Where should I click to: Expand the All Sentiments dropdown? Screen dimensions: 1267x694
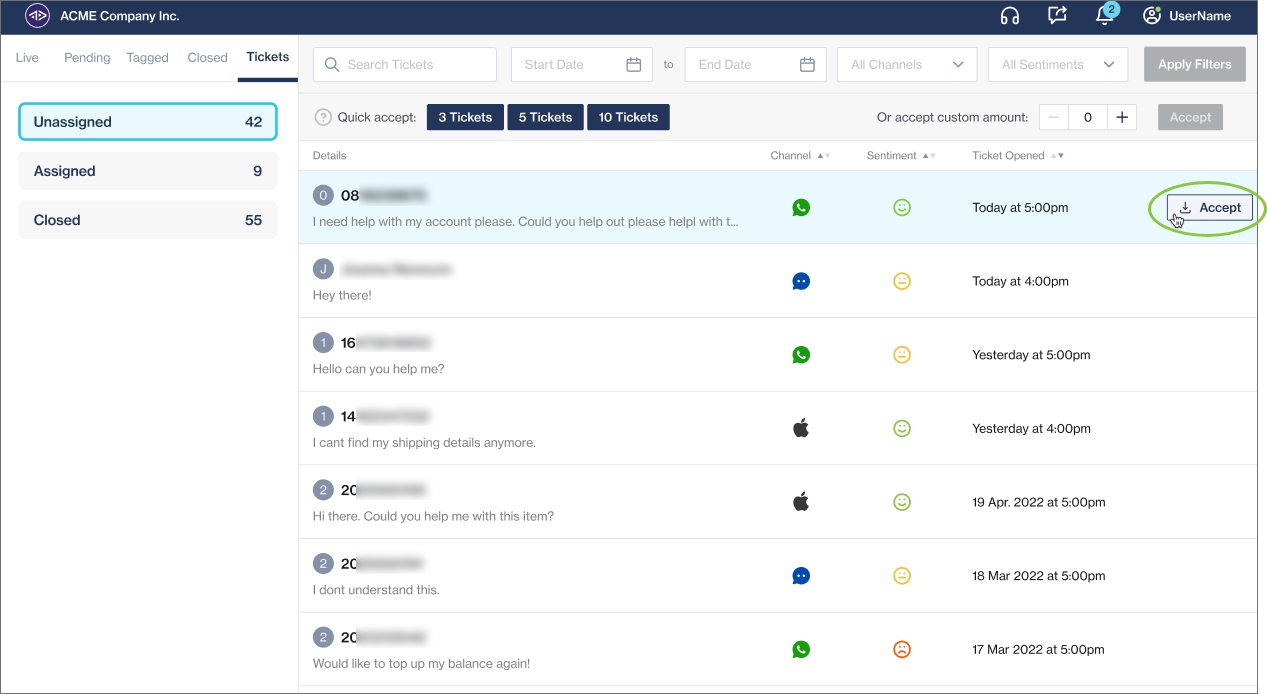point(1057,65)
